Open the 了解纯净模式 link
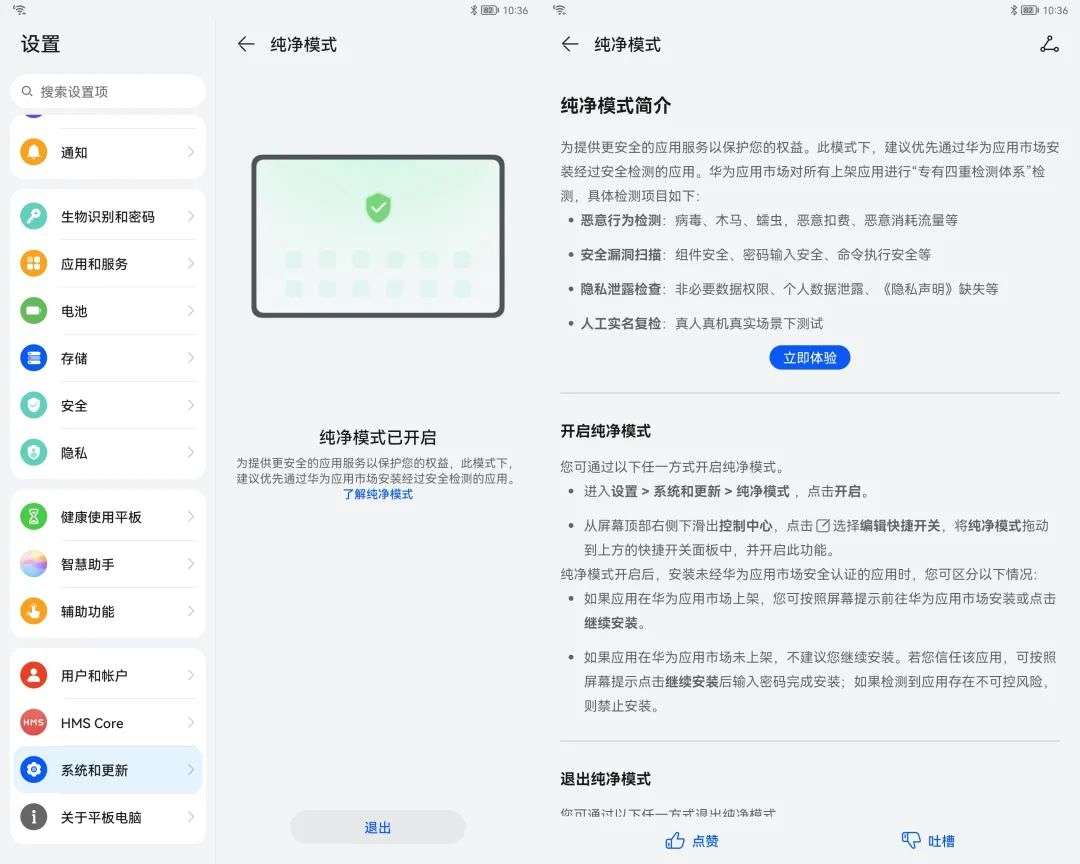Viewport: 1080px width, 864px height. [377, 494]
